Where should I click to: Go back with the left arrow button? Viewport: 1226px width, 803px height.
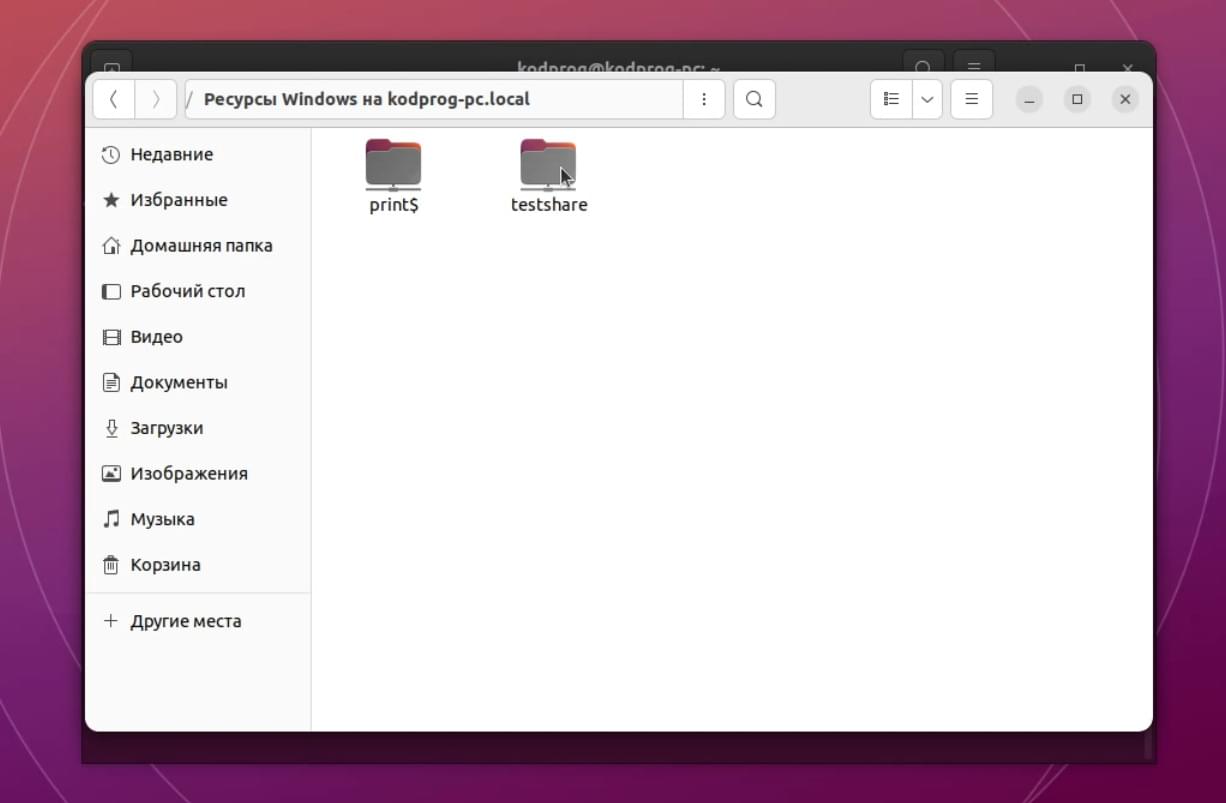point(114,99)
